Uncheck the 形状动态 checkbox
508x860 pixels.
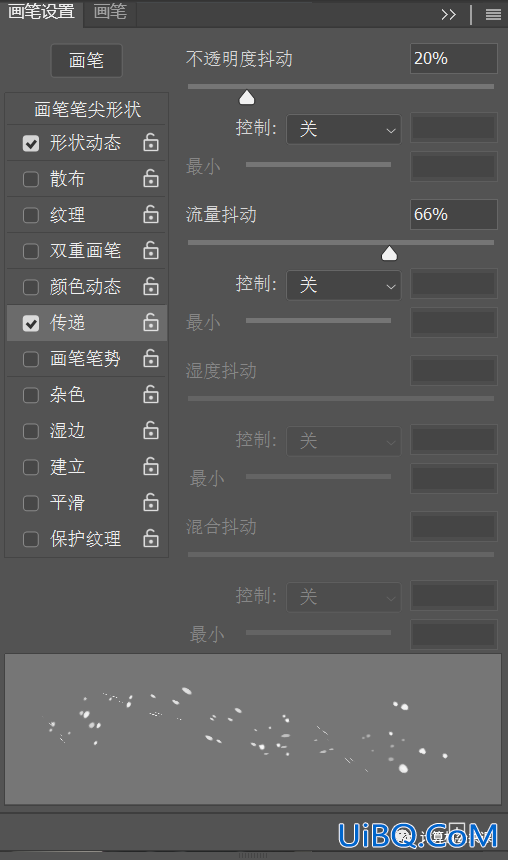[x=31, y=144]
